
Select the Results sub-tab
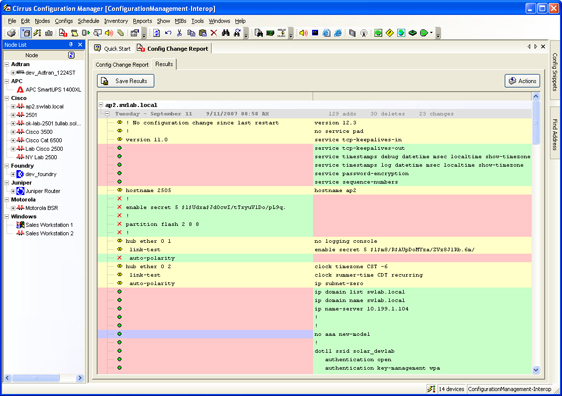[164, 64]
